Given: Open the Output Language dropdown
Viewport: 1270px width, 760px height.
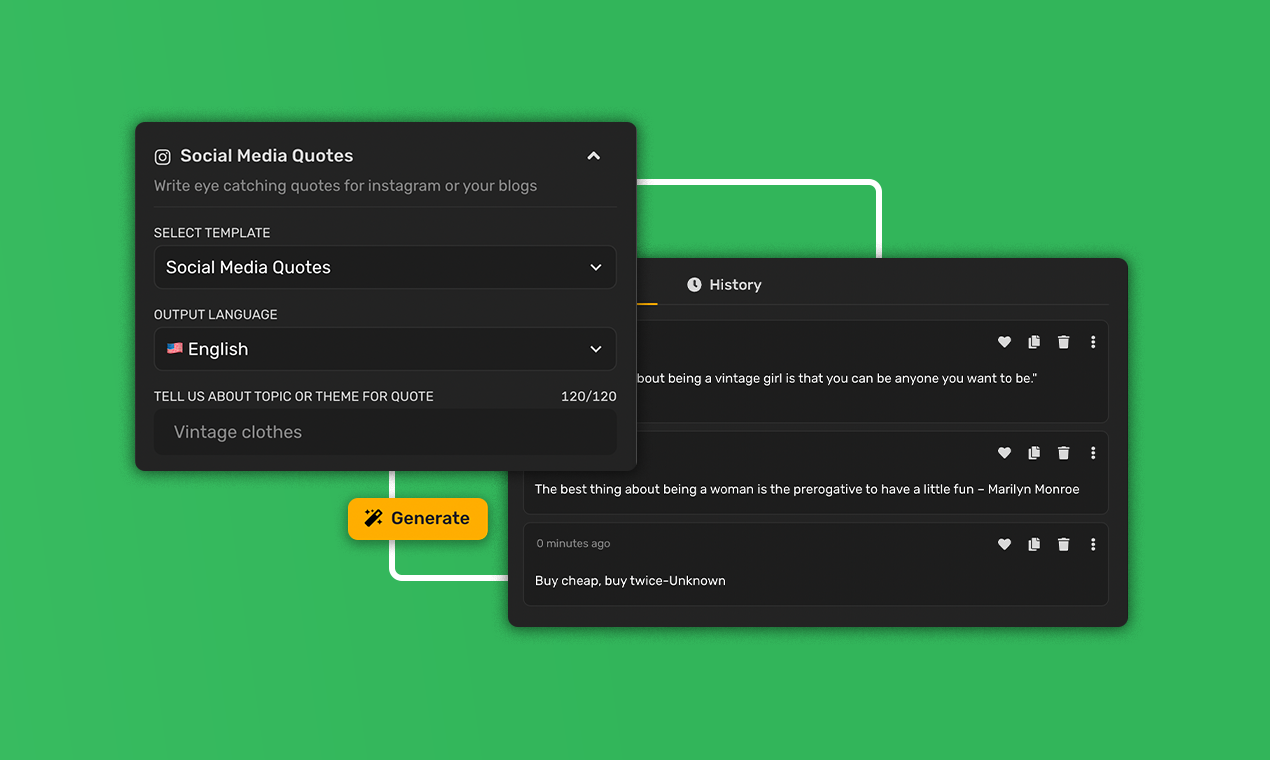Looking at the screenshot, I should (385, 349).
